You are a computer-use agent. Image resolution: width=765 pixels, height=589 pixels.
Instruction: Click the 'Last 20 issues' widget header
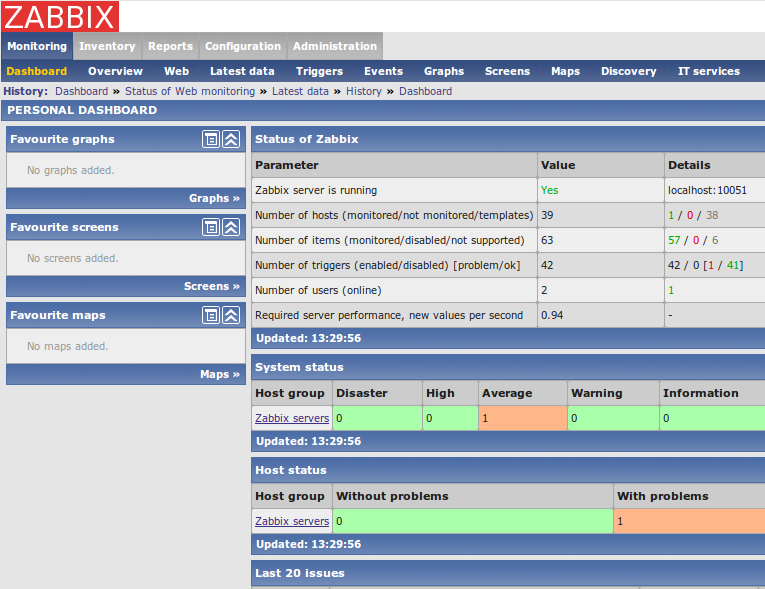click(508, 573)
